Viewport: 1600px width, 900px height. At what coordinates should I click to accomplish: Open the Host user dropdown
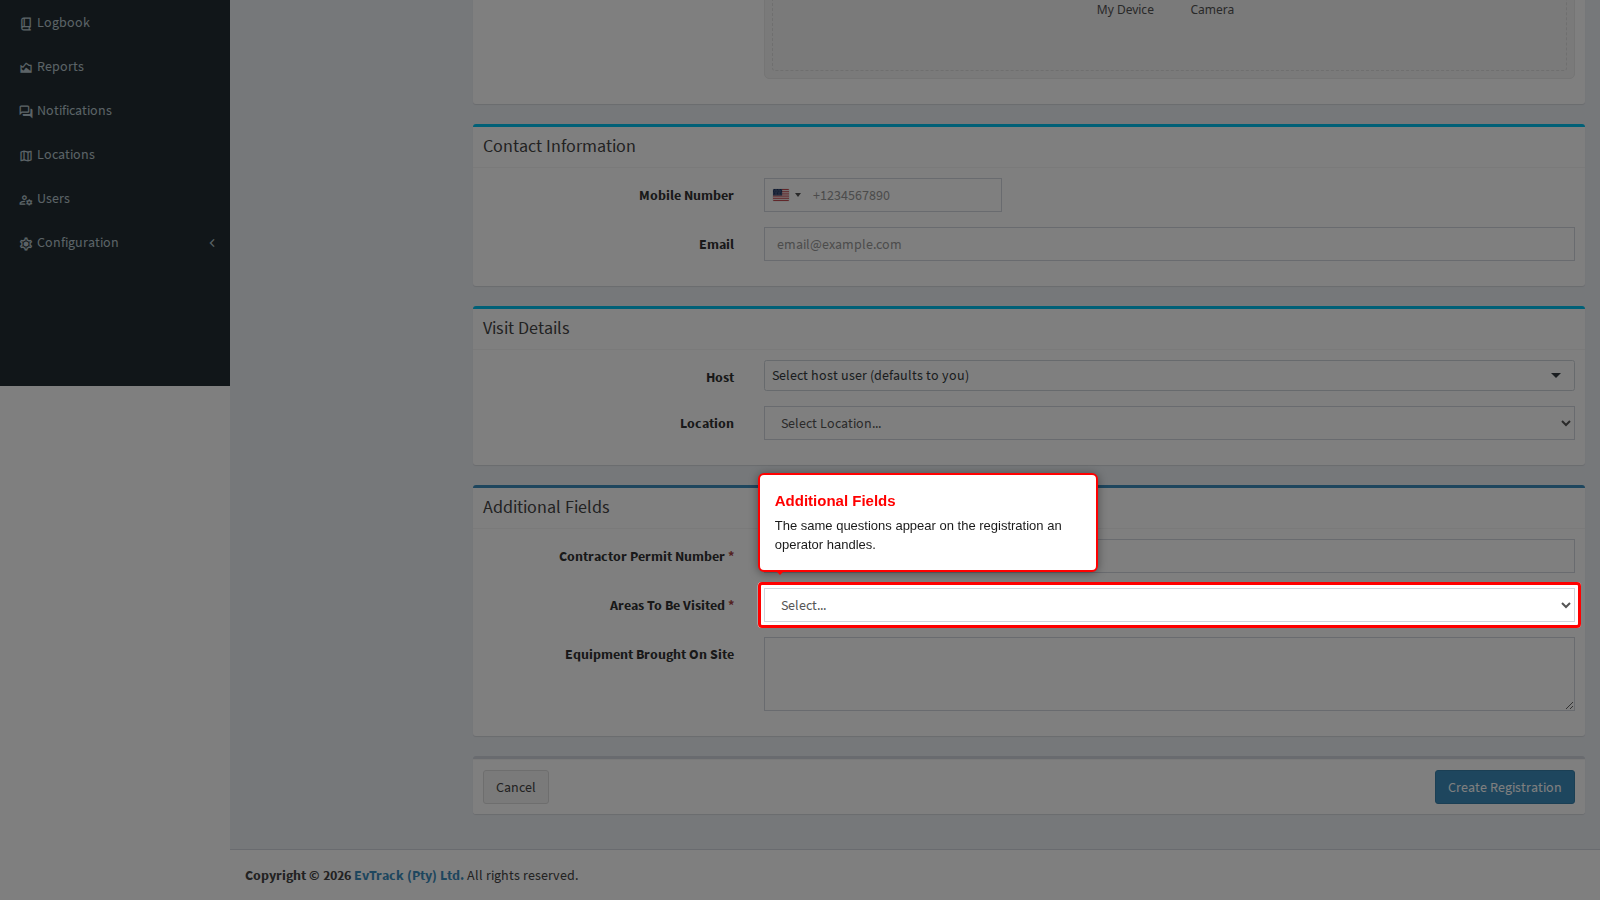(x=1169, y=375)
